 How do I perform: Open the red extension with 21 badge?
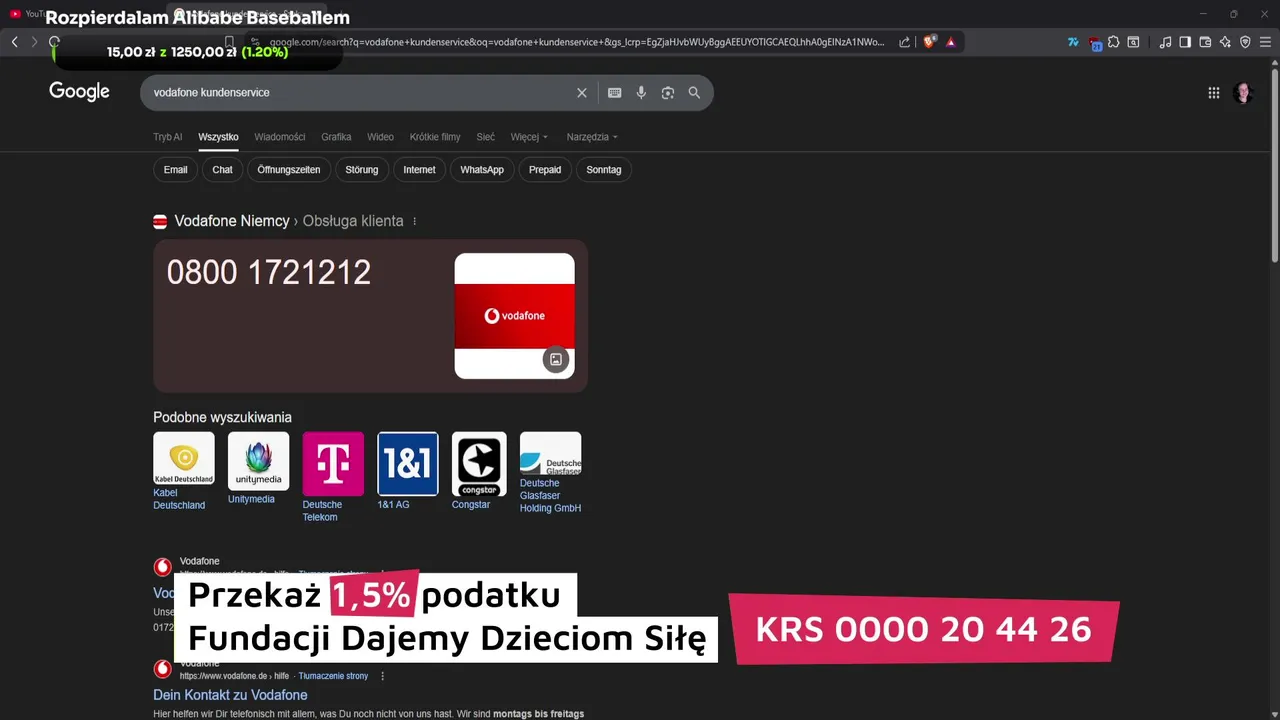tap(1095, 43)
